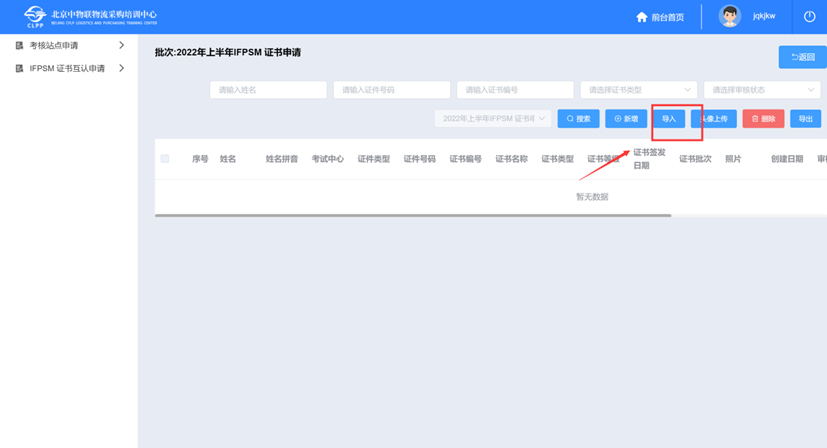The width and height of the screenshot is (827, 448).
Task: Click the home icon beside 前台首页
Action: [x=642, y=17]
